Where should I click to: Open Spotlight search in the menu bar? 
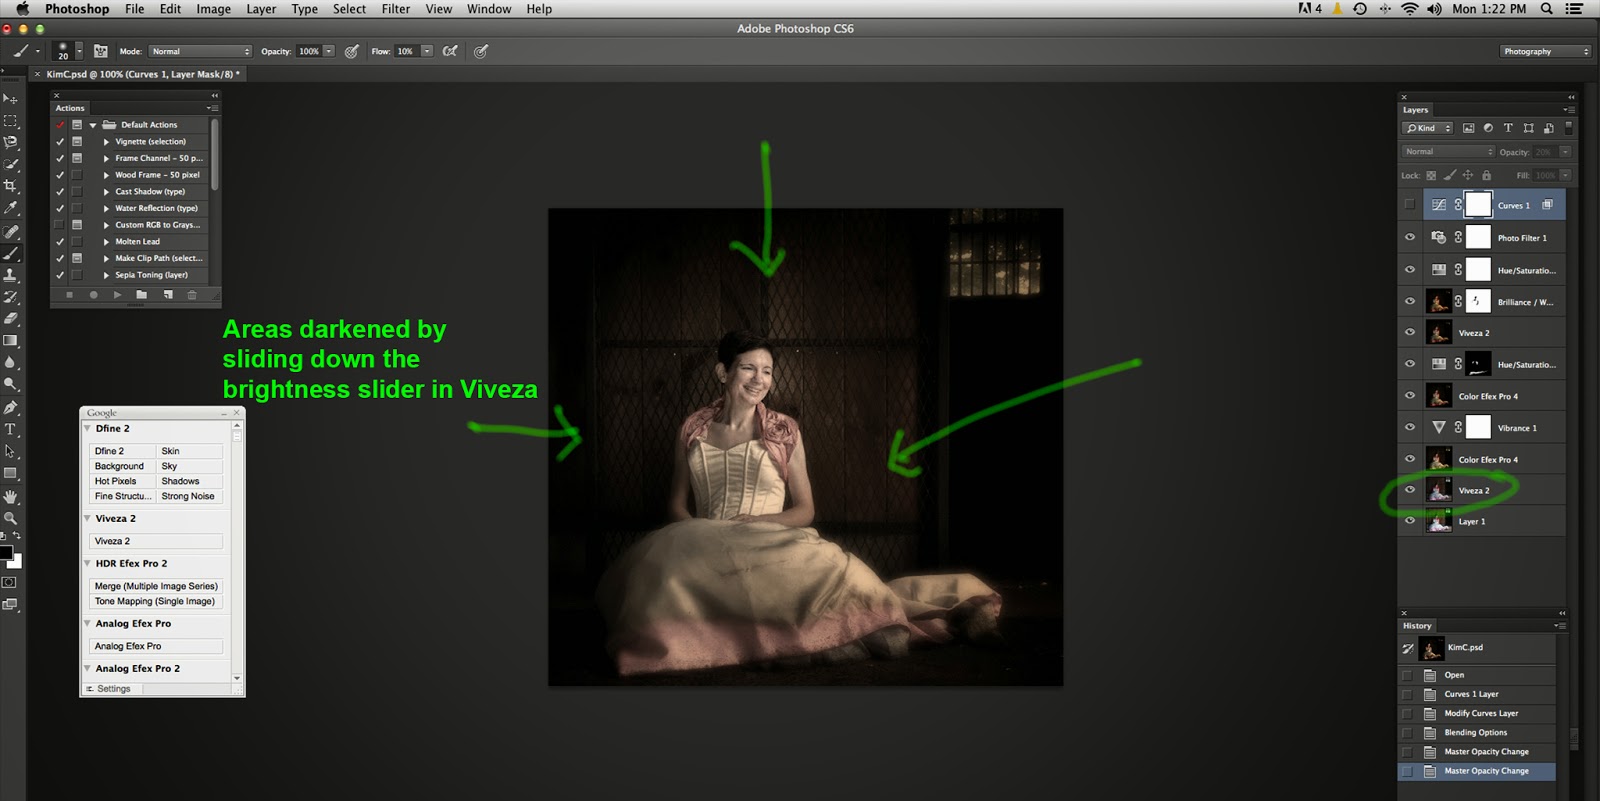tap(1546, 9)
